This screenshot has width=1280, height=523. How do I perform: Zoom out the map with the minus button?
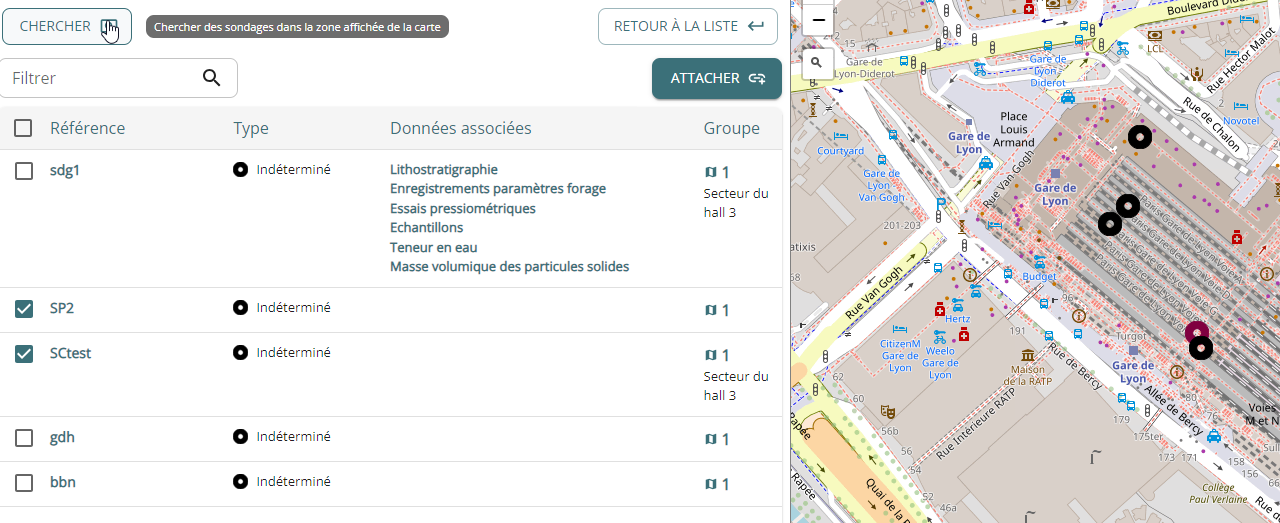(x=817, y=20)
